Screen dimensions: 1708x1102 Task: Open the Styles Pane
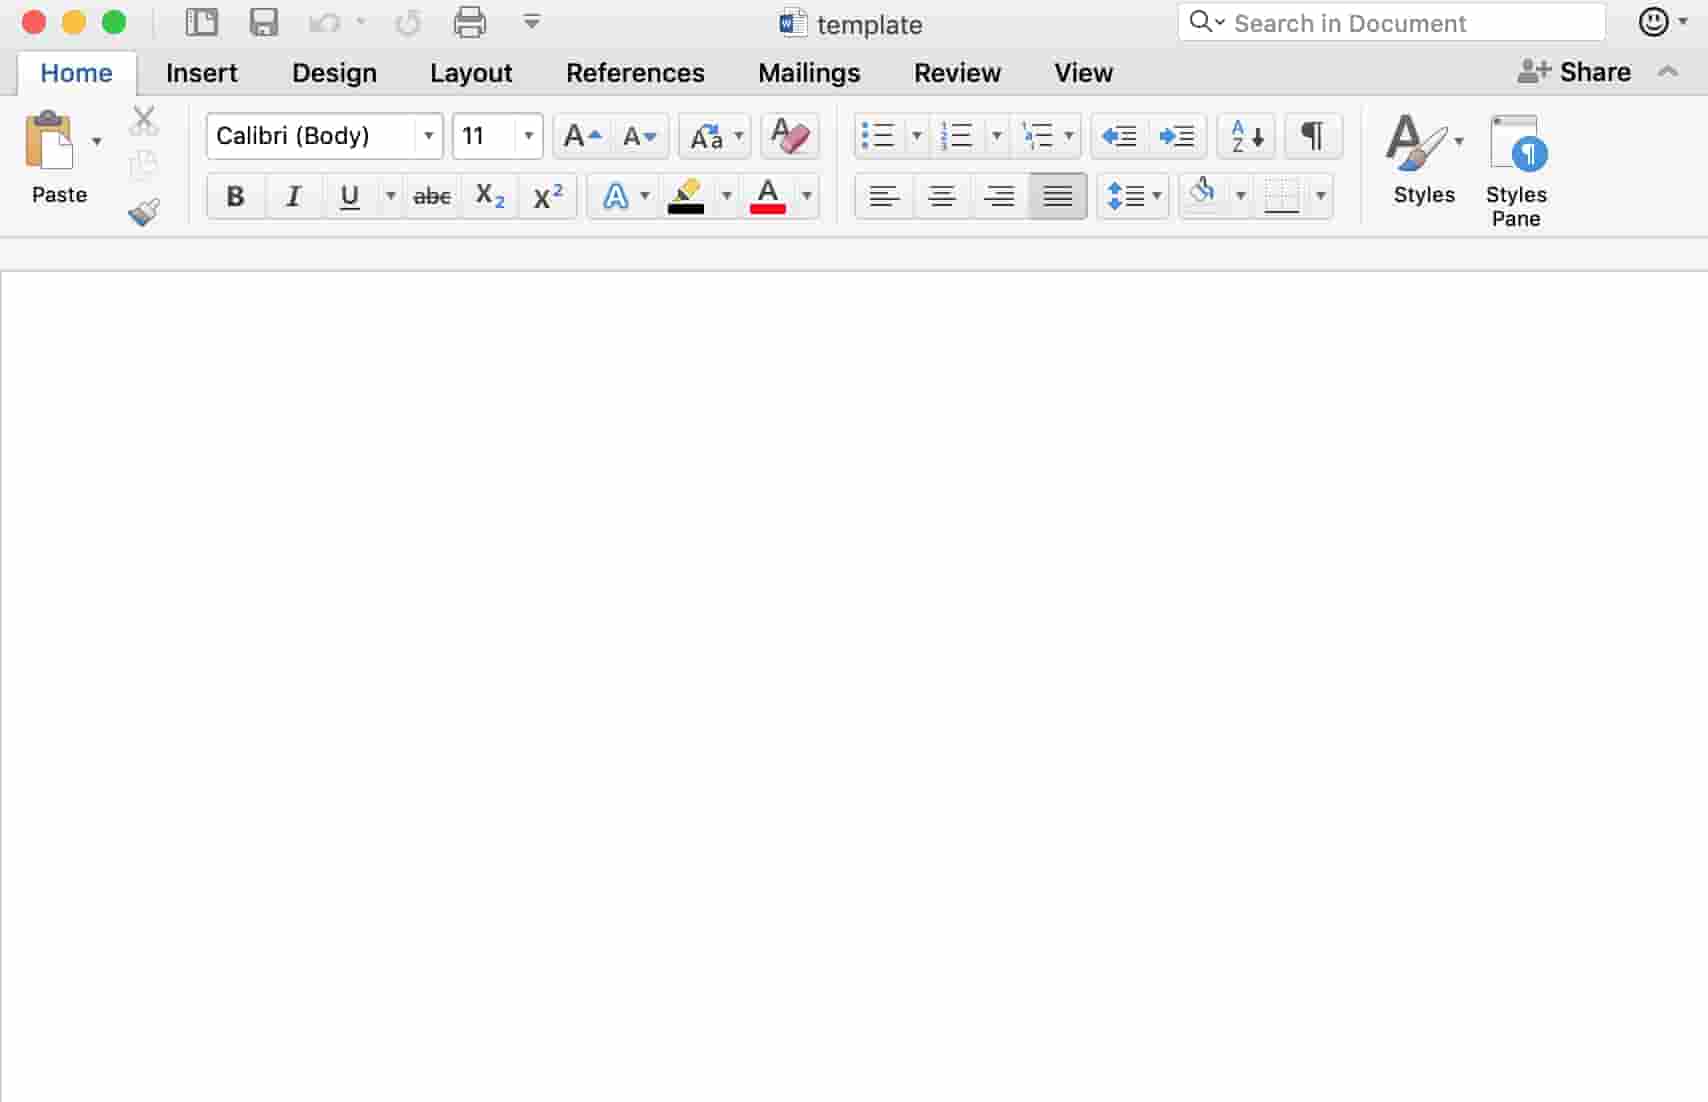(x=1516, y=170)
